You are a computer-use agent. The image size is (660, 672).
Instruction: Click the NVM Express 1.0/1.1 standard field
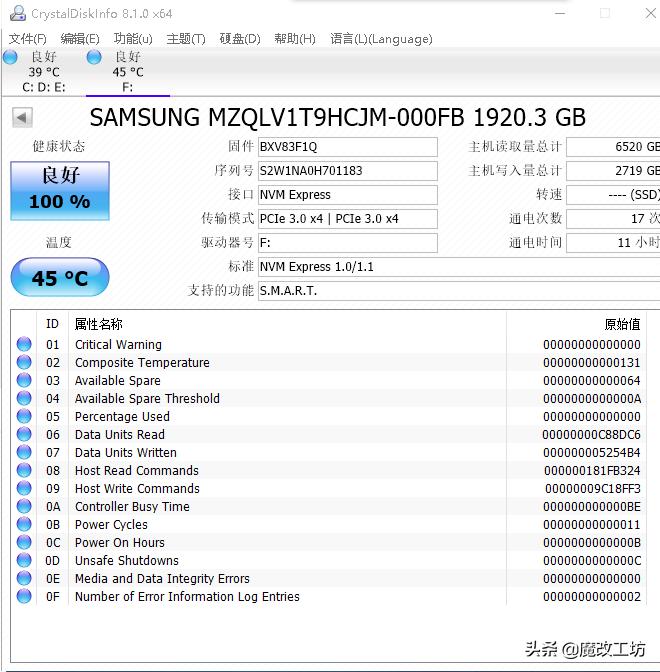(x=459, y=267)
